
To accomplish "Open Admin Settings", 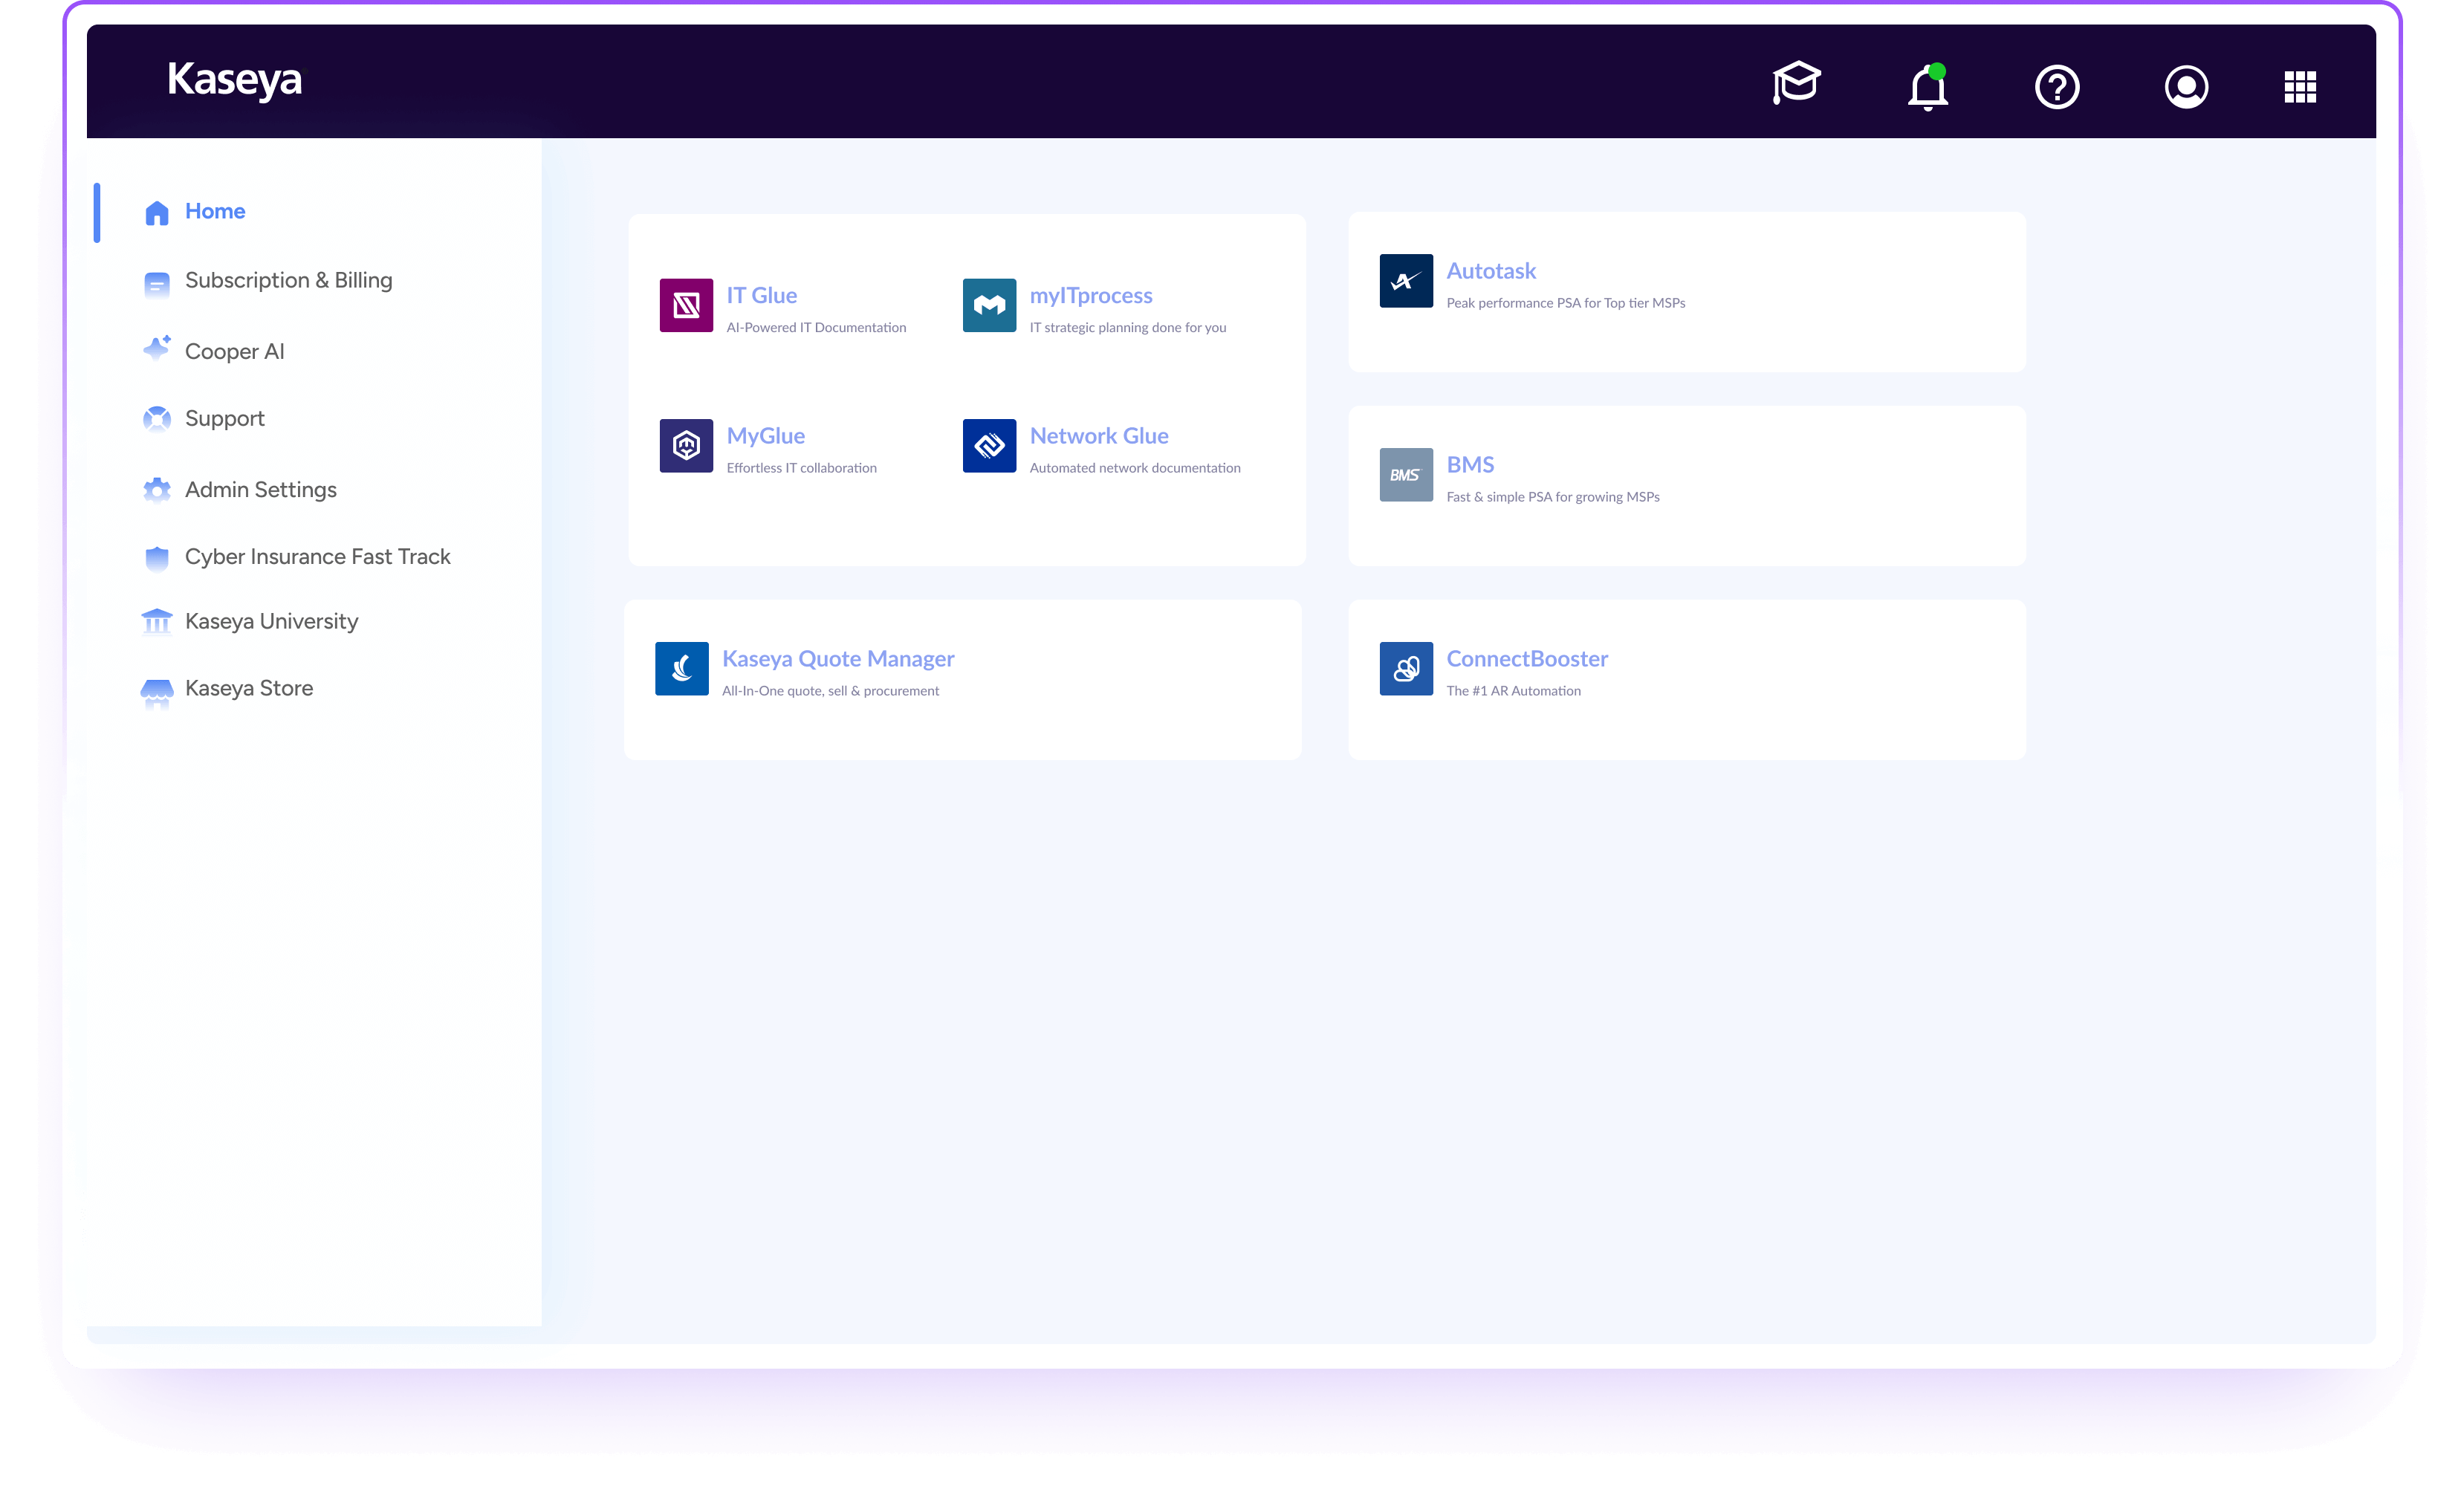I will point(261,490).
